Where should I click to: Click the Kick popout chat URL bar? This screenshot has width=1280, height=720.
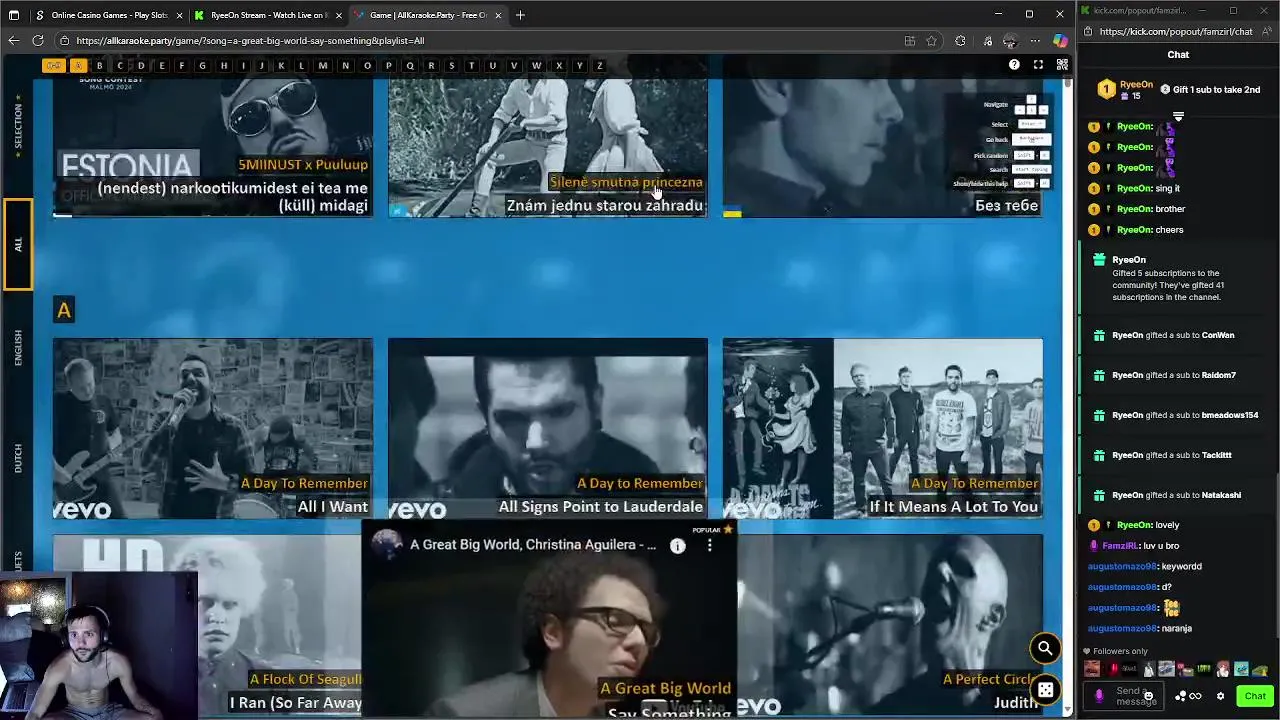point(1176,32)
